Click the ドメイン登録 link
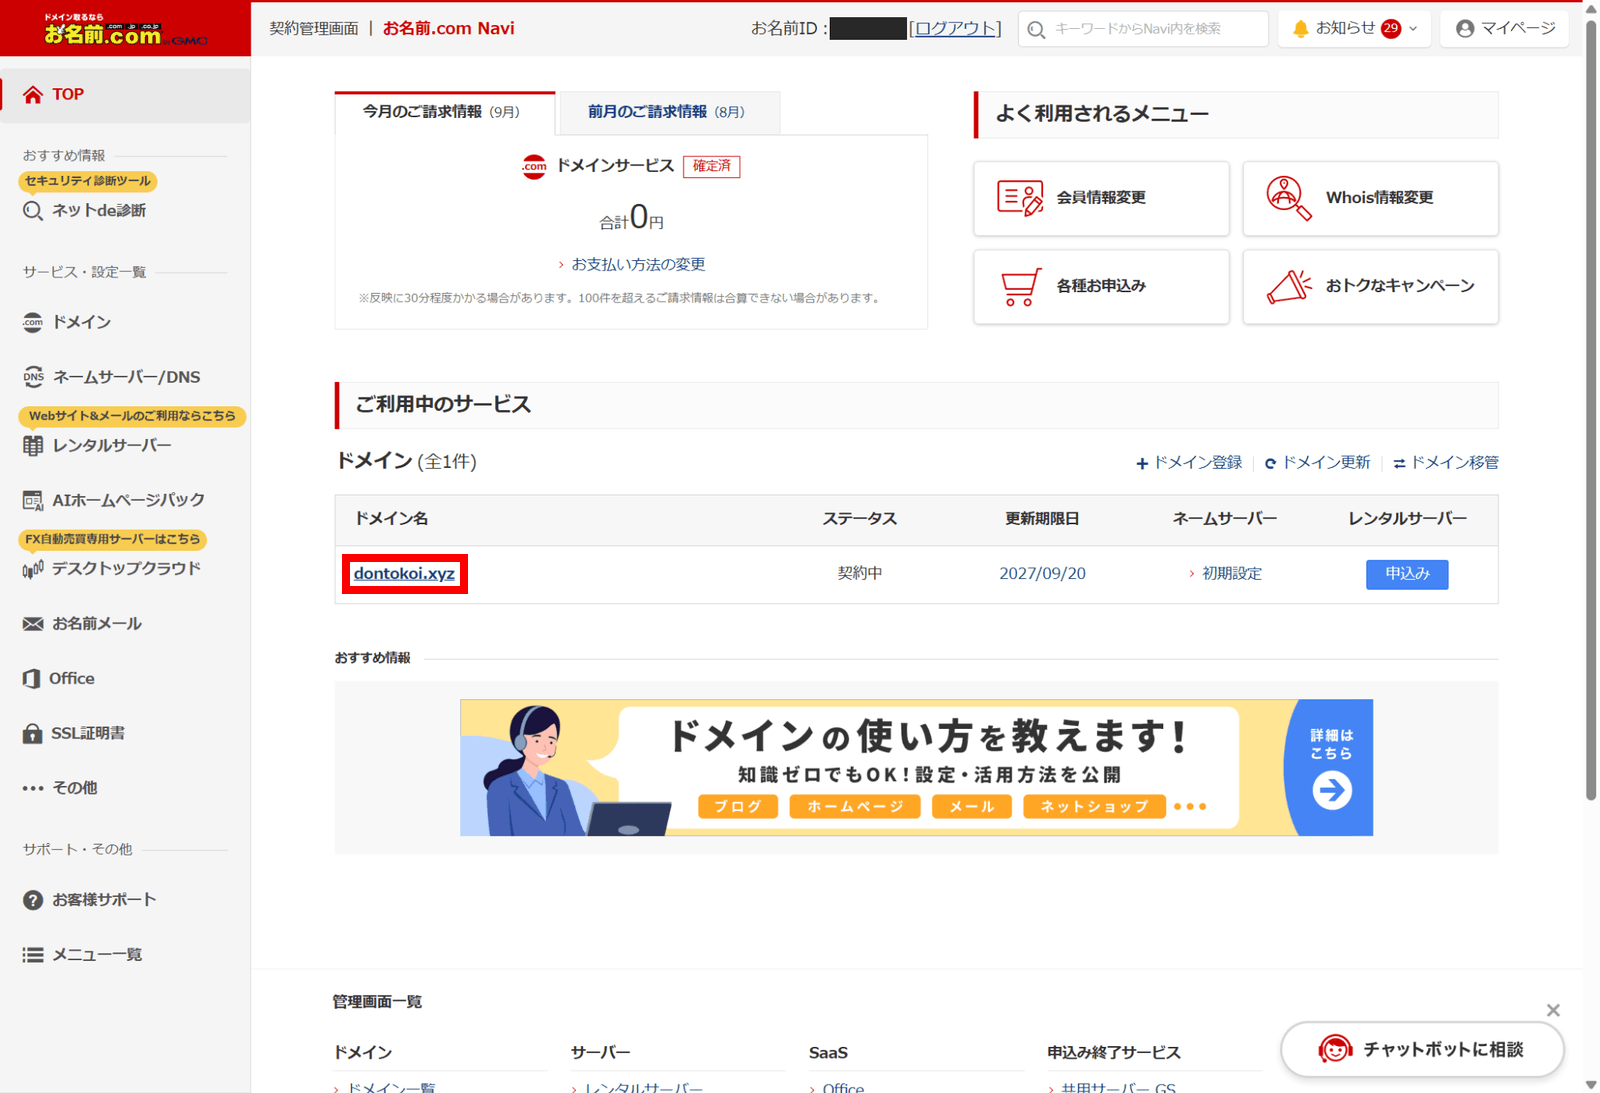This screenshot has height=1093, width=1600. coord(1189,463)
